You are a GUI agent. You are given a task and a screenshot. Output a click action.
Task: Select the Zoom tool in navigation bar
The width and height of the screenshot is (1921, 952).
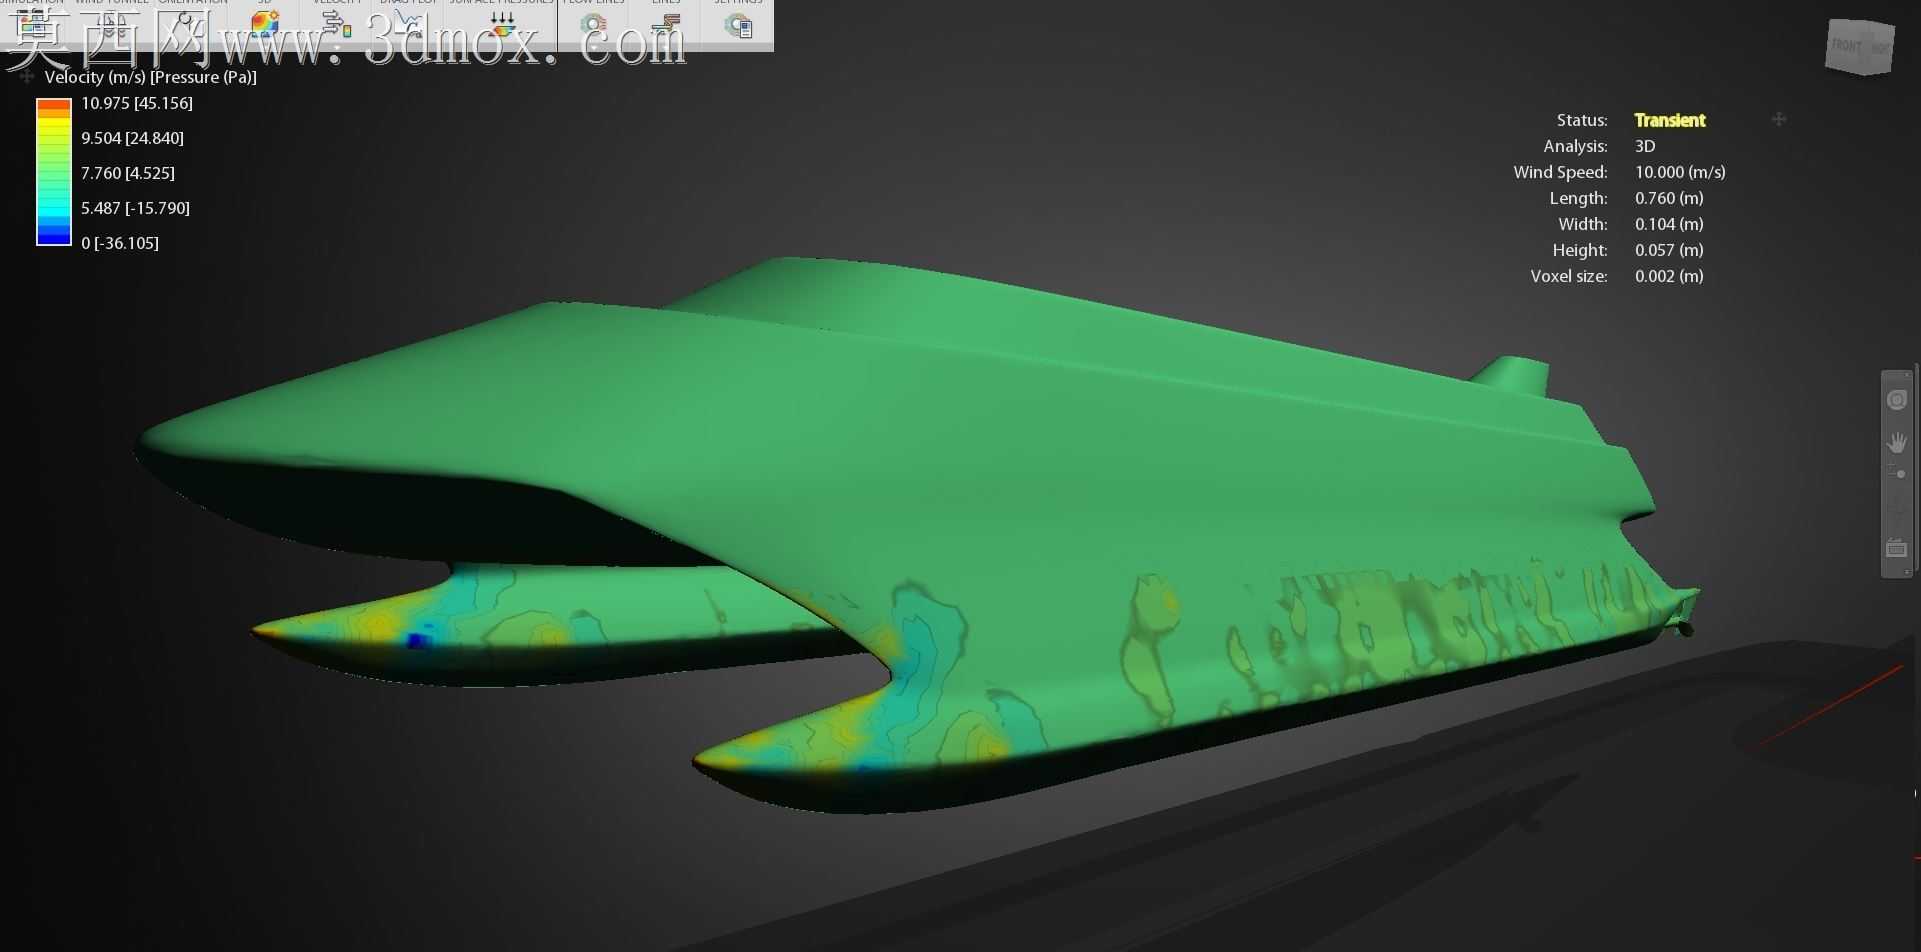pos(1897,472)
